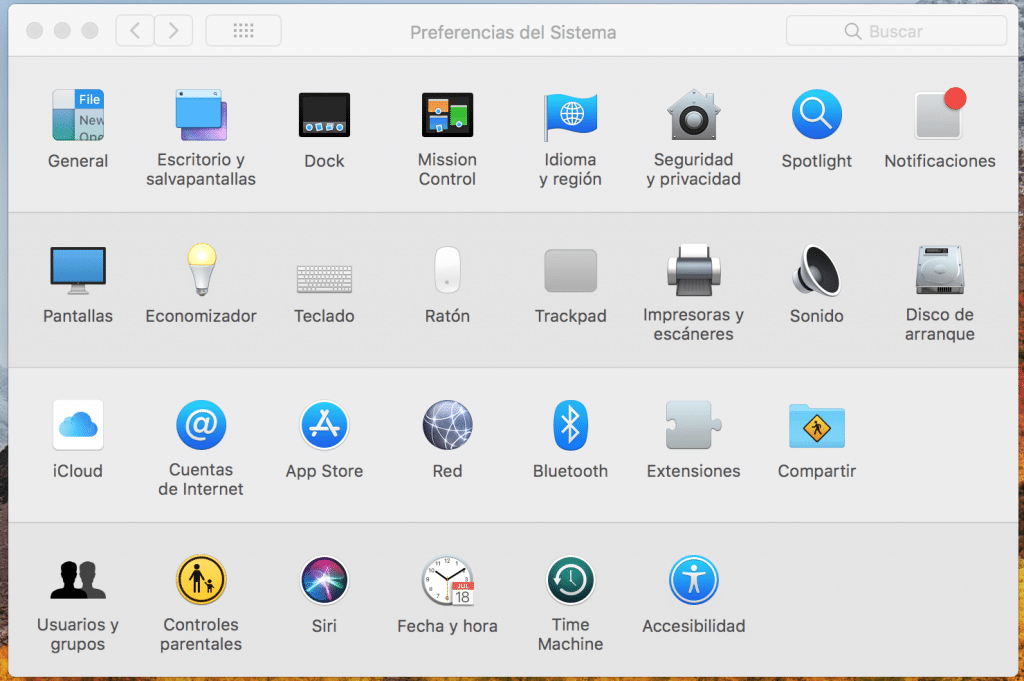Viewport: 1024px width, 681px height.
Task: Open Escritorio y salvapantallas preferences
Action: (x=201, y=116)
